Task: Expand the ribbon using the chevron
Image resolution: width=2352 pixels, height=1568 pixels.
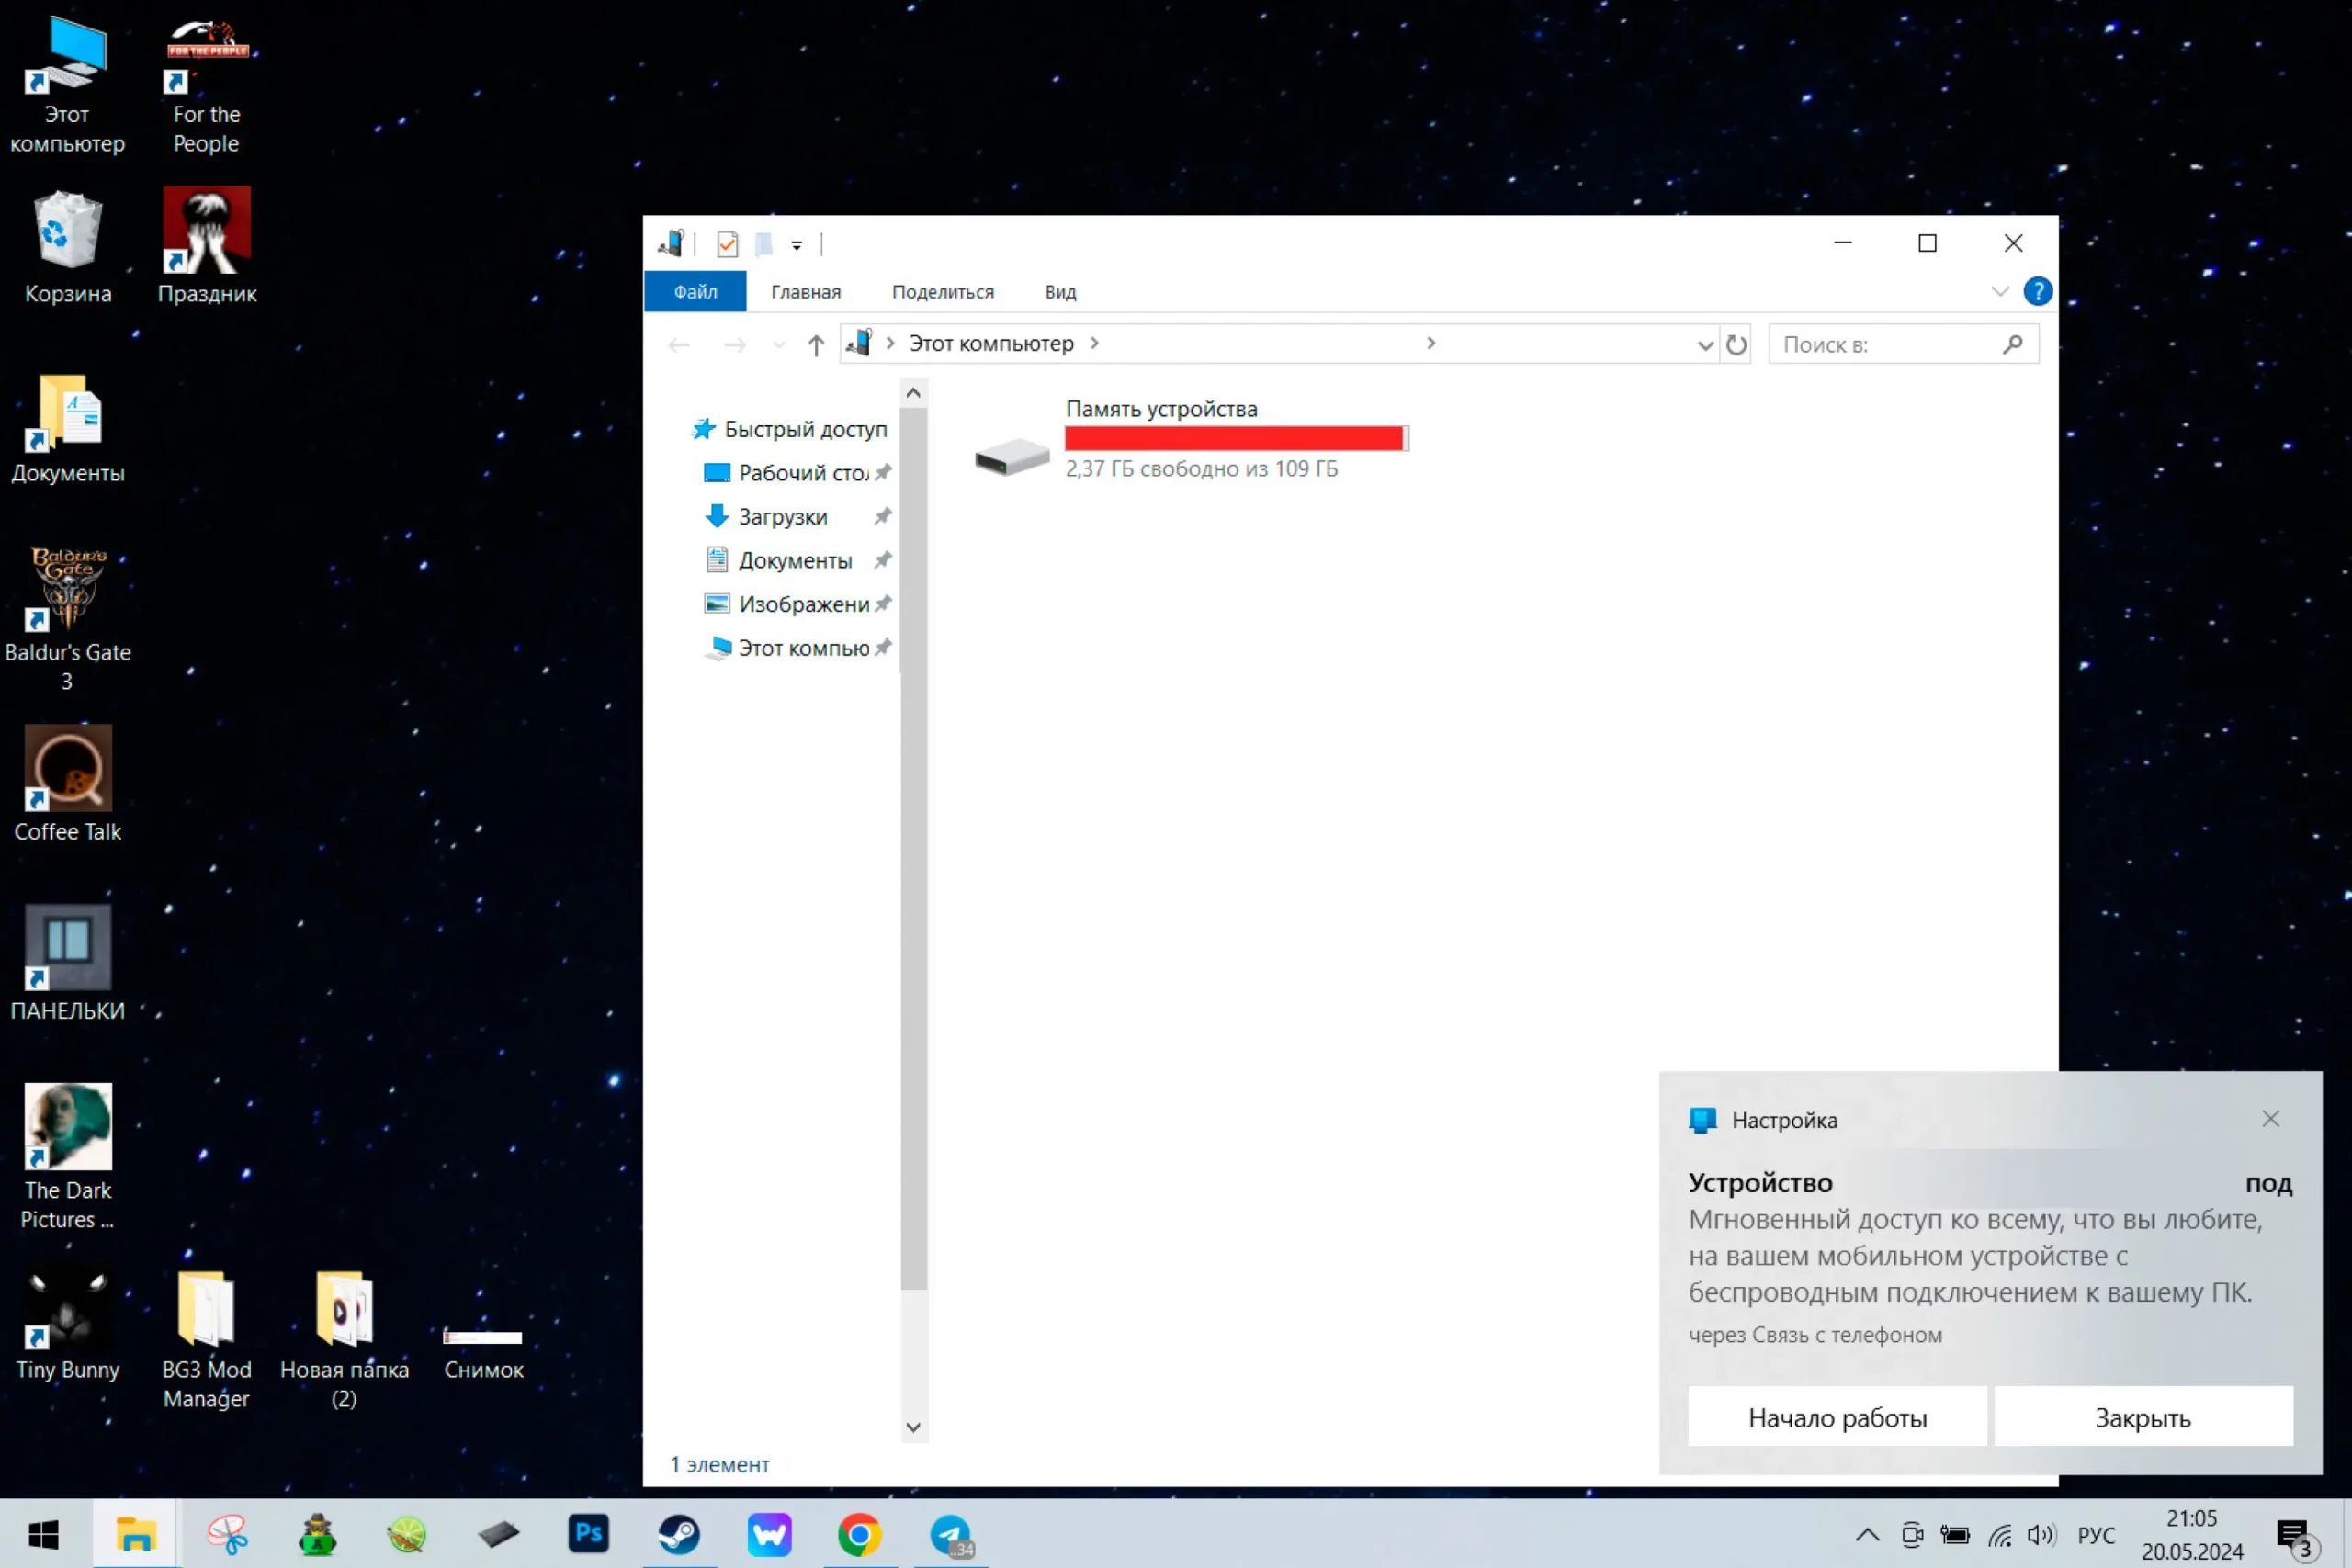Action: click(1999, 292)
